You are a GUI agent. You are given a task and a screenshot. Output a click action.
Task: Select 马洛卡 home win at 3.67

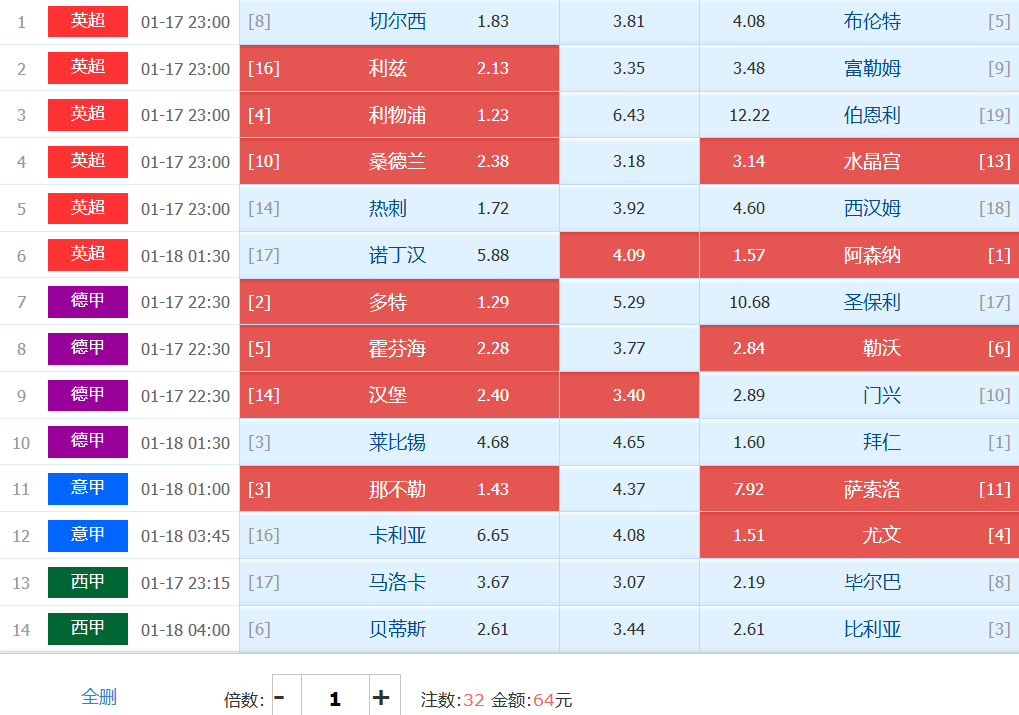pyautogui.click(x=399, y=582)
